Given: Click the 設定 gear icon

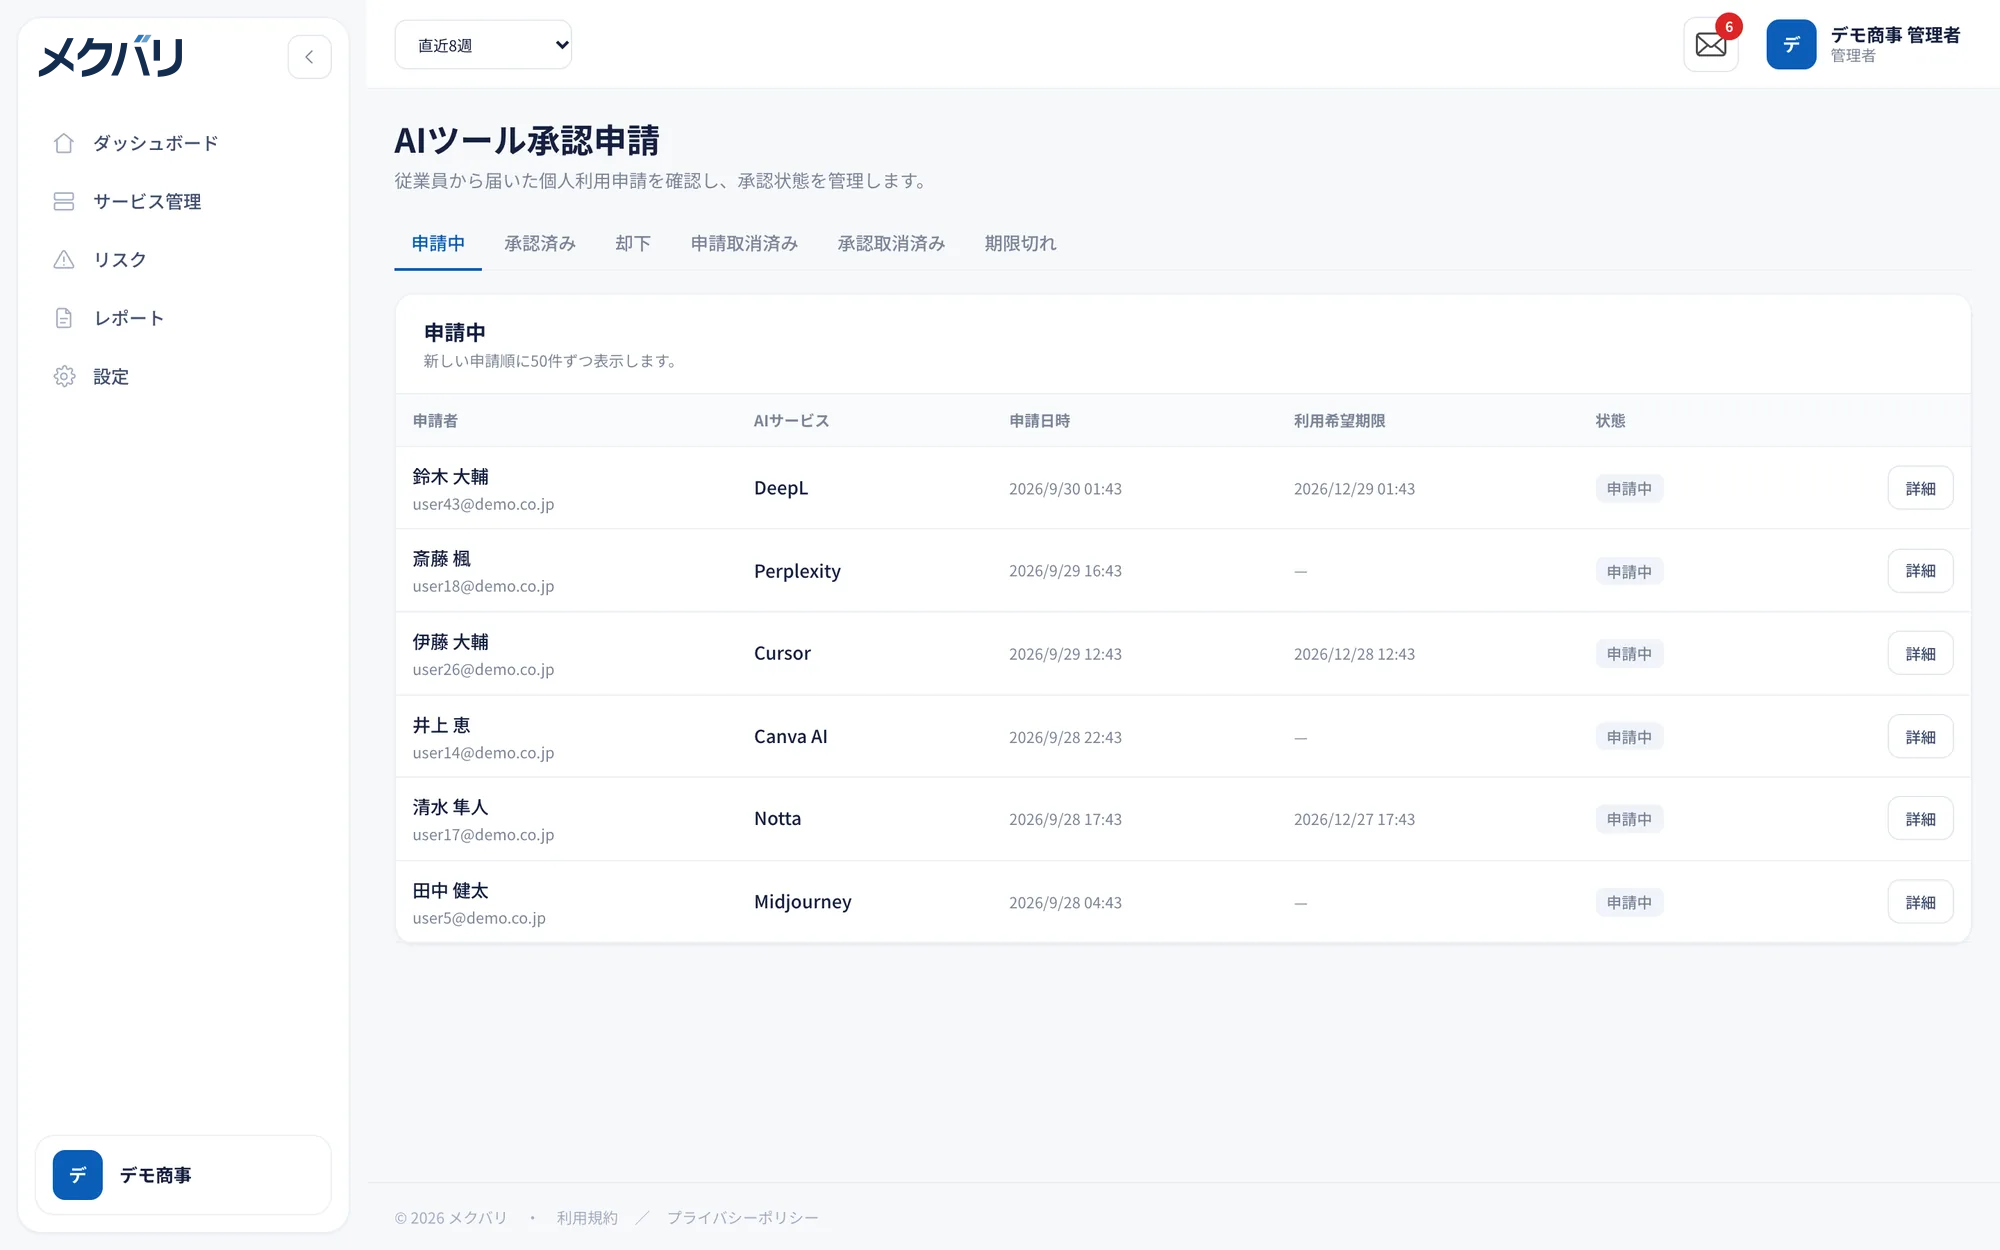Looking at the screenshot, I should [64, 376].
